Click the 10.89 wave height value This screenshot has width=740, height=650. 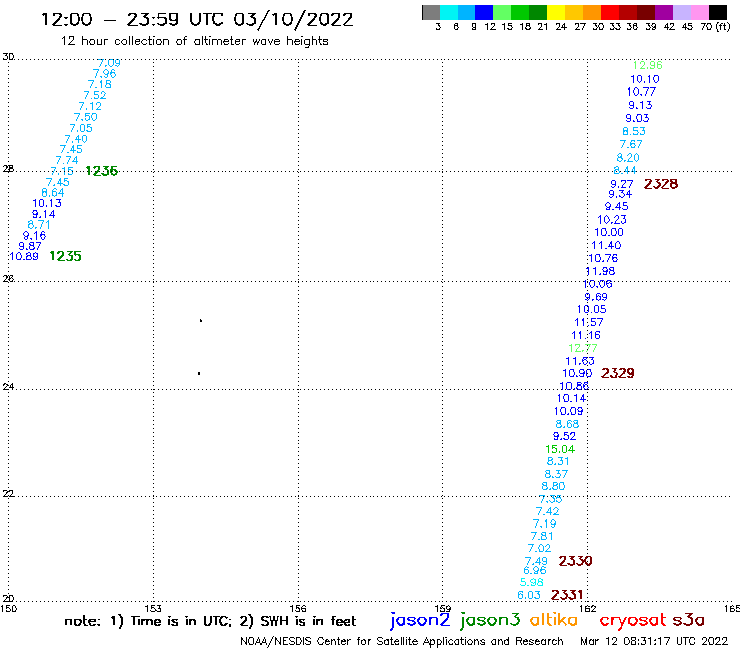(x=24, y=257)
